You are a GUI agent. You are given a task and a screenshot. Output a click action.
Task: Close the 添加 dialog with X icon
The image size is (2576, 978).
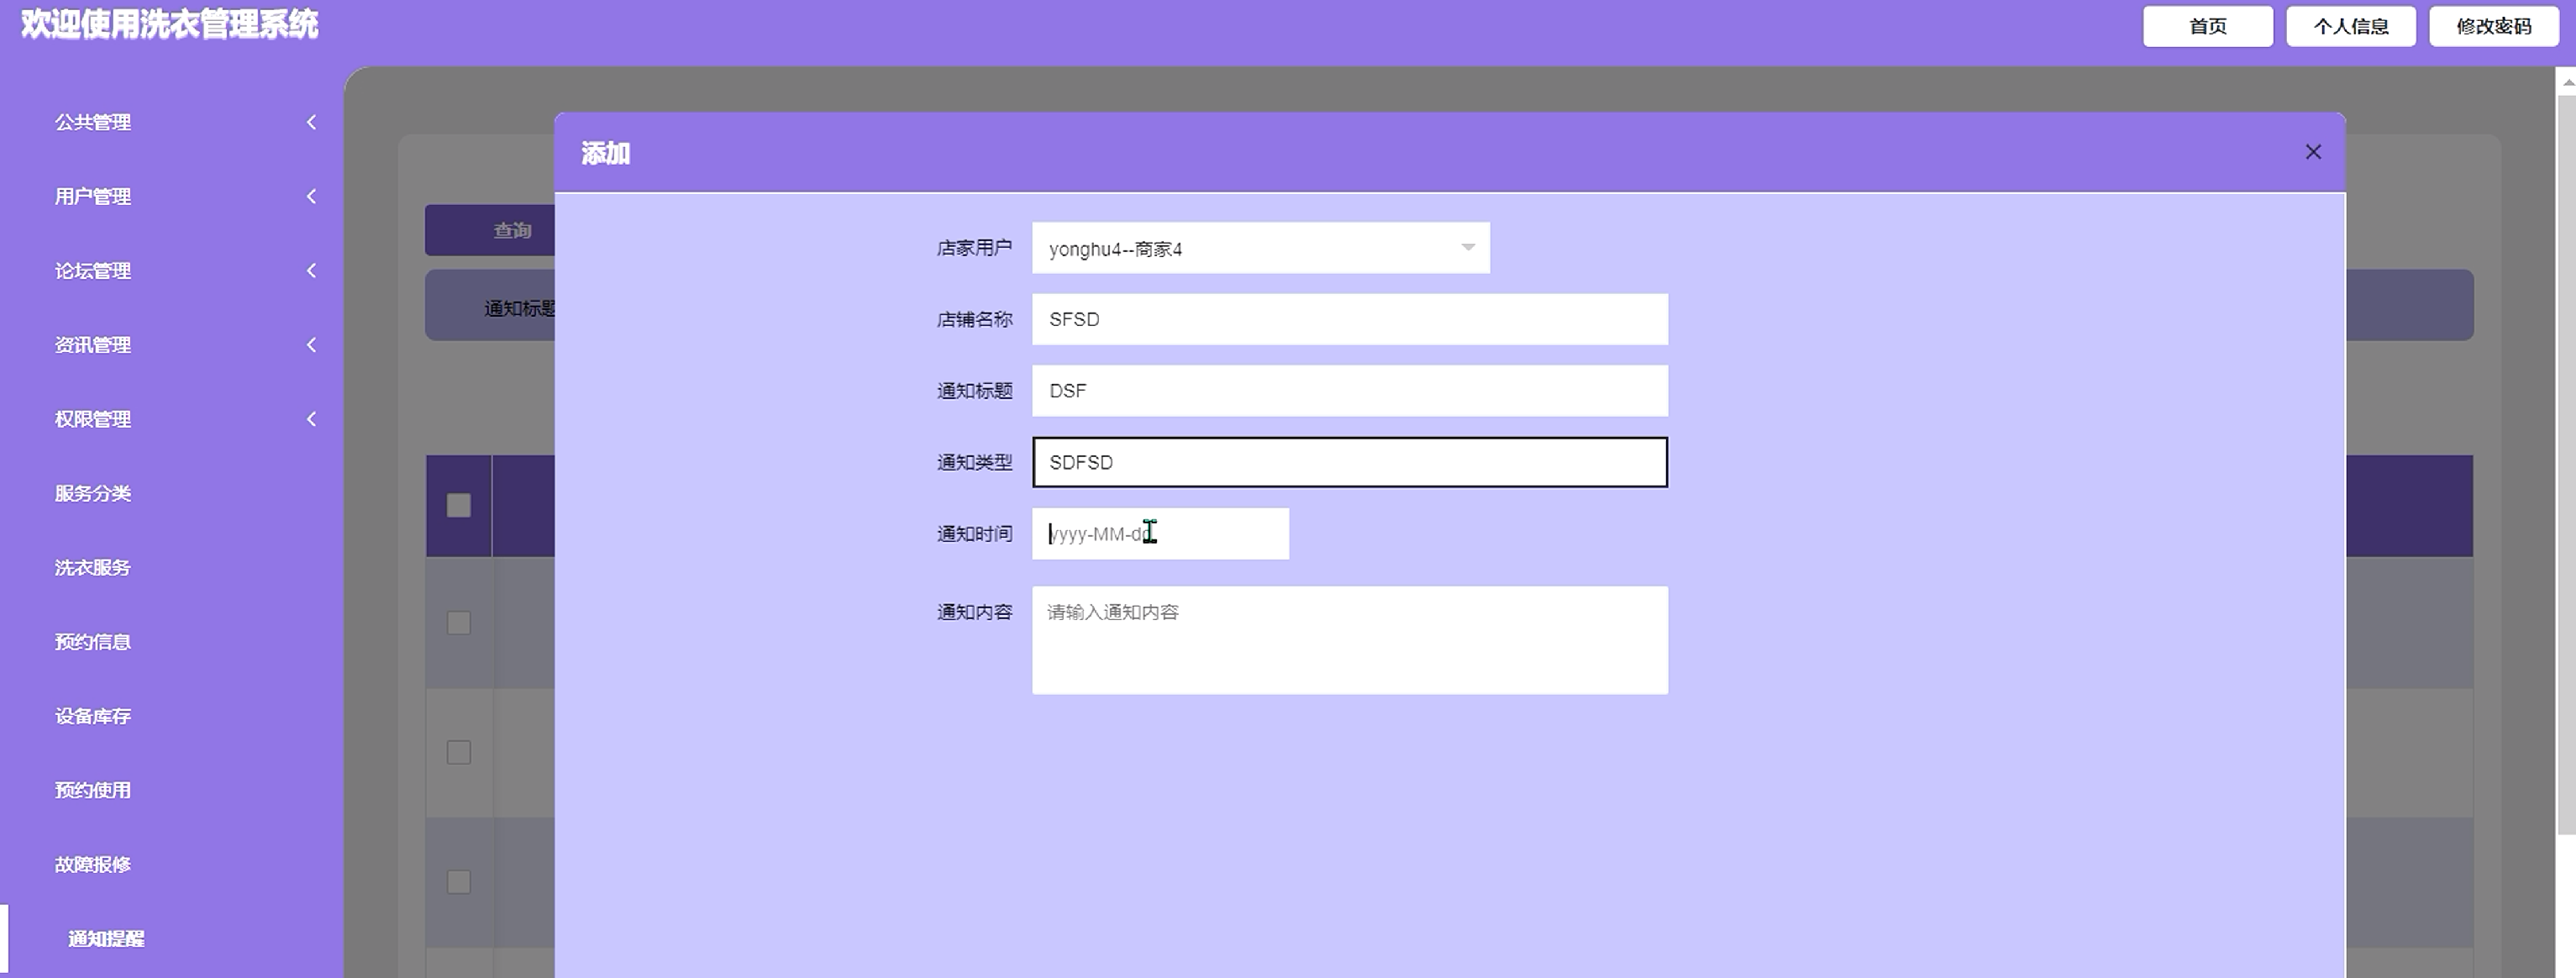[x=2312, y=152]
